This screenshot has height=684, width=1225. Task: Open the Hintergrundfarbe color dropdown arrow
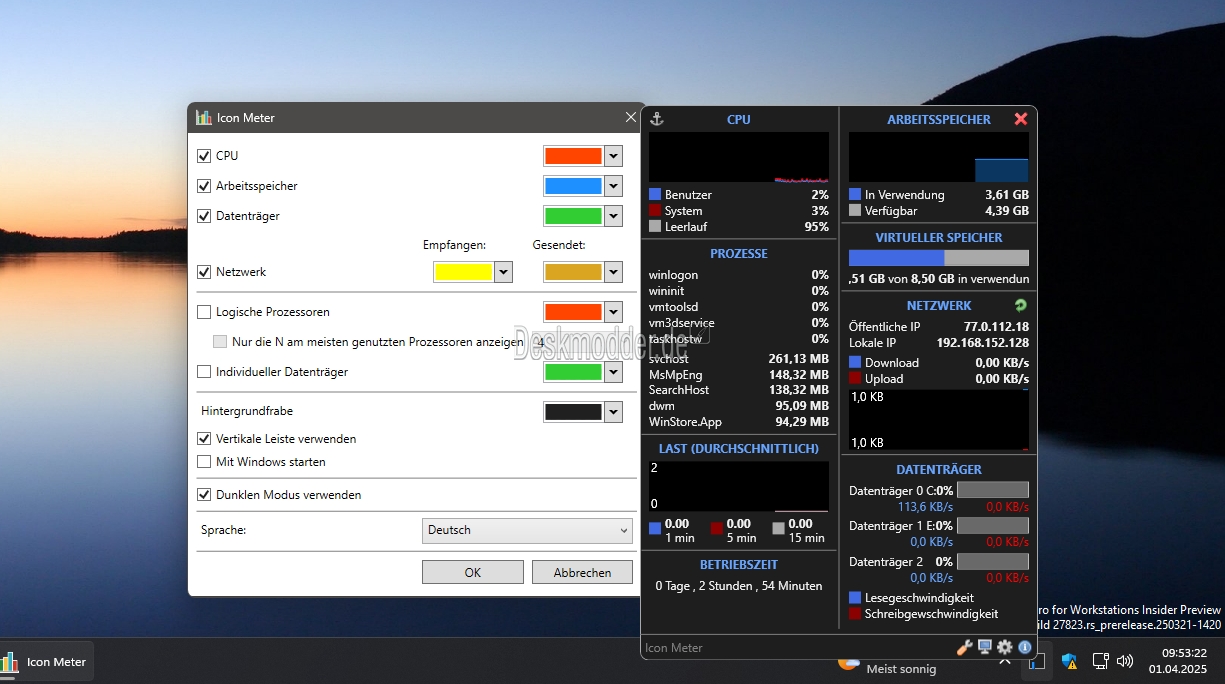[x=613, y=412]
